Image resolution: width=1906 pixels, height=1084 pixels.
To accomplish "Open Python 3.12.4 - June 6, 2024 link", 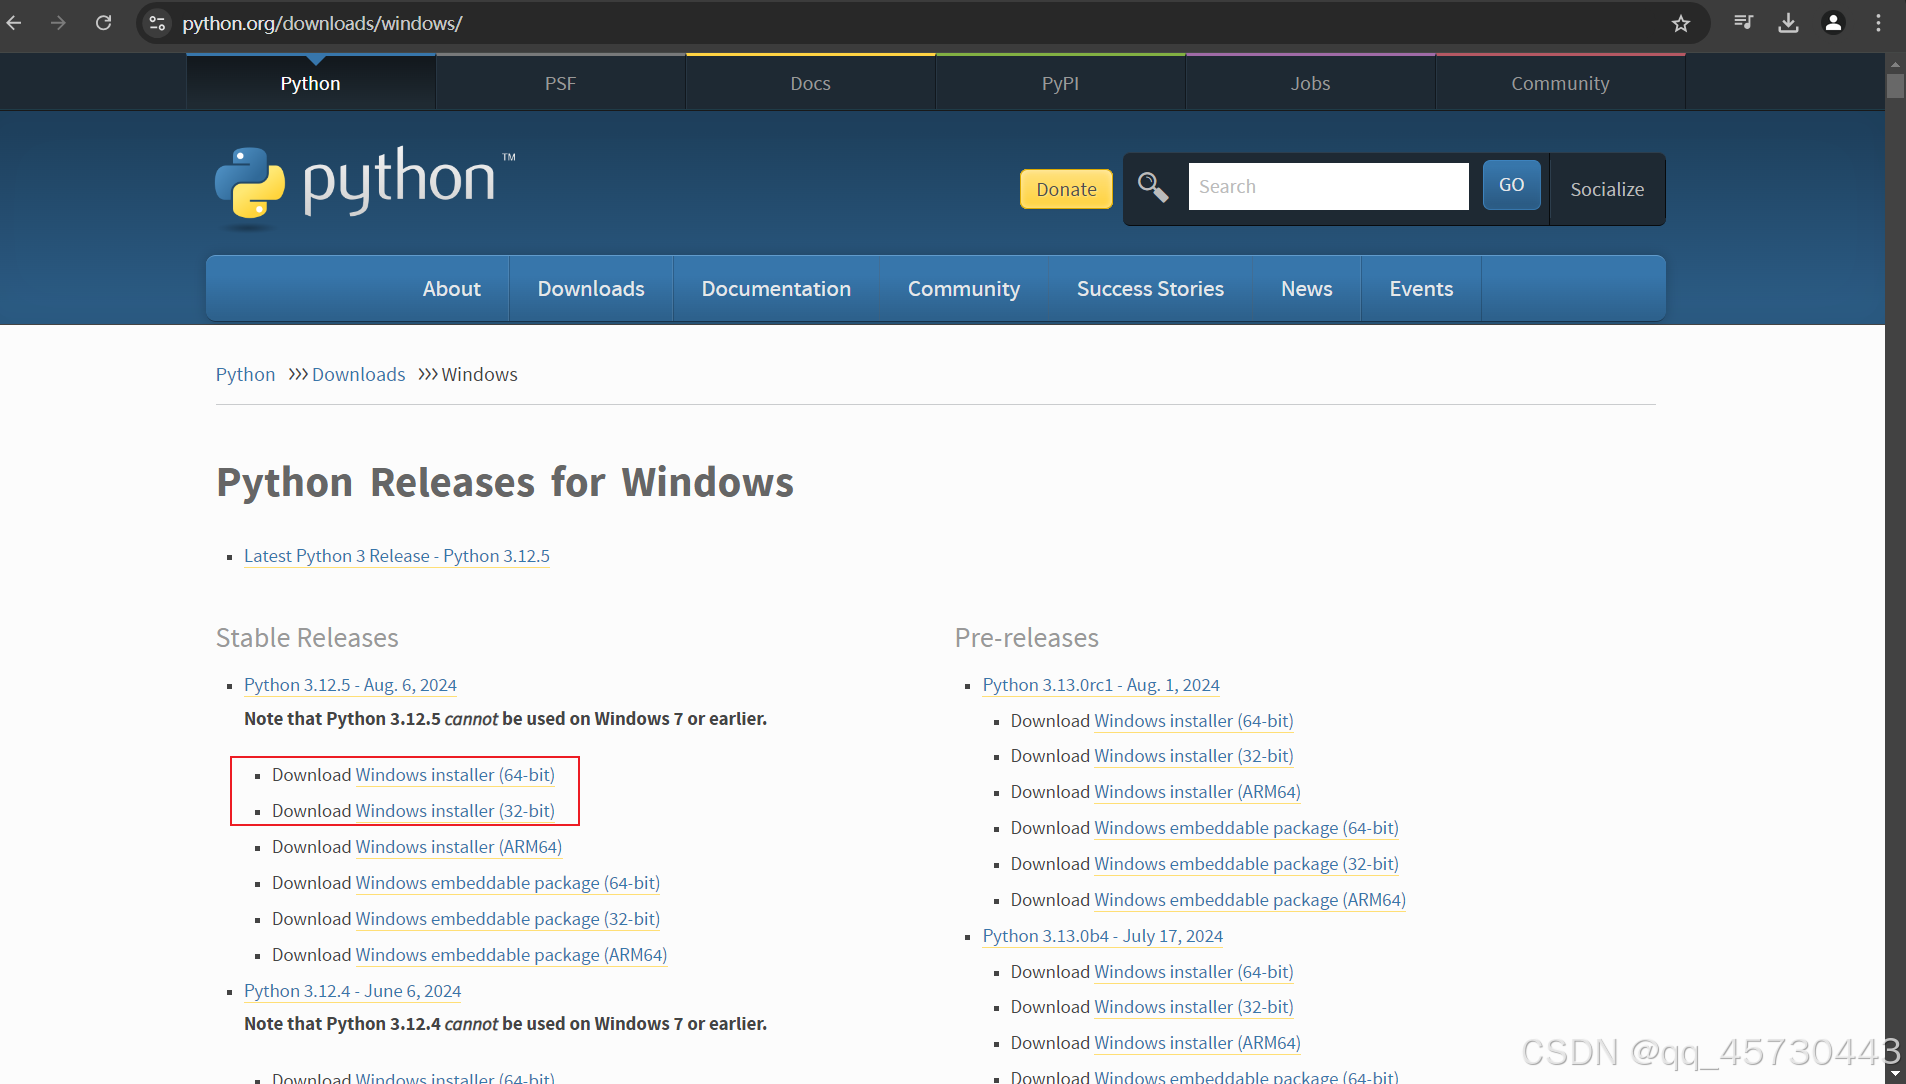I will pos(352,991).
